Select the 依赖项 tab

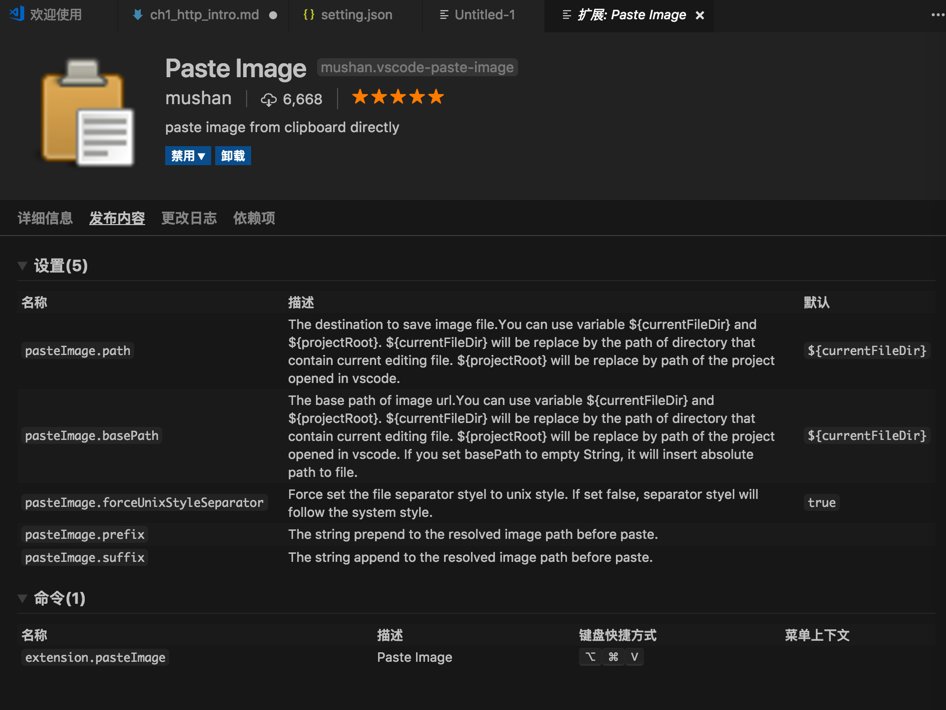(254, 218)
